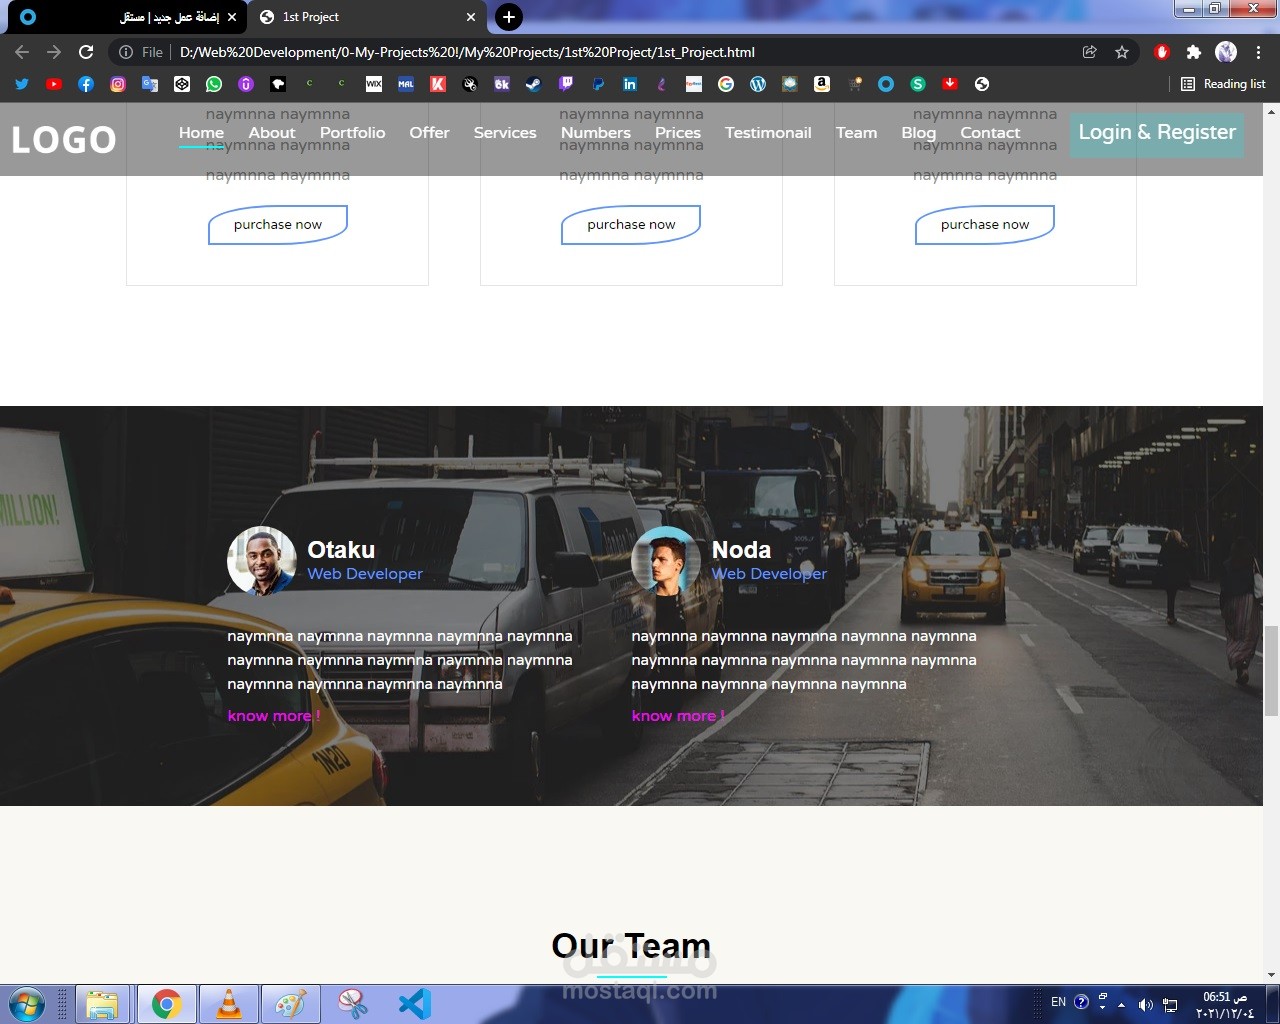Go back to previous page
This screenshot has width=1280, height=1024.
coord(22,52)
